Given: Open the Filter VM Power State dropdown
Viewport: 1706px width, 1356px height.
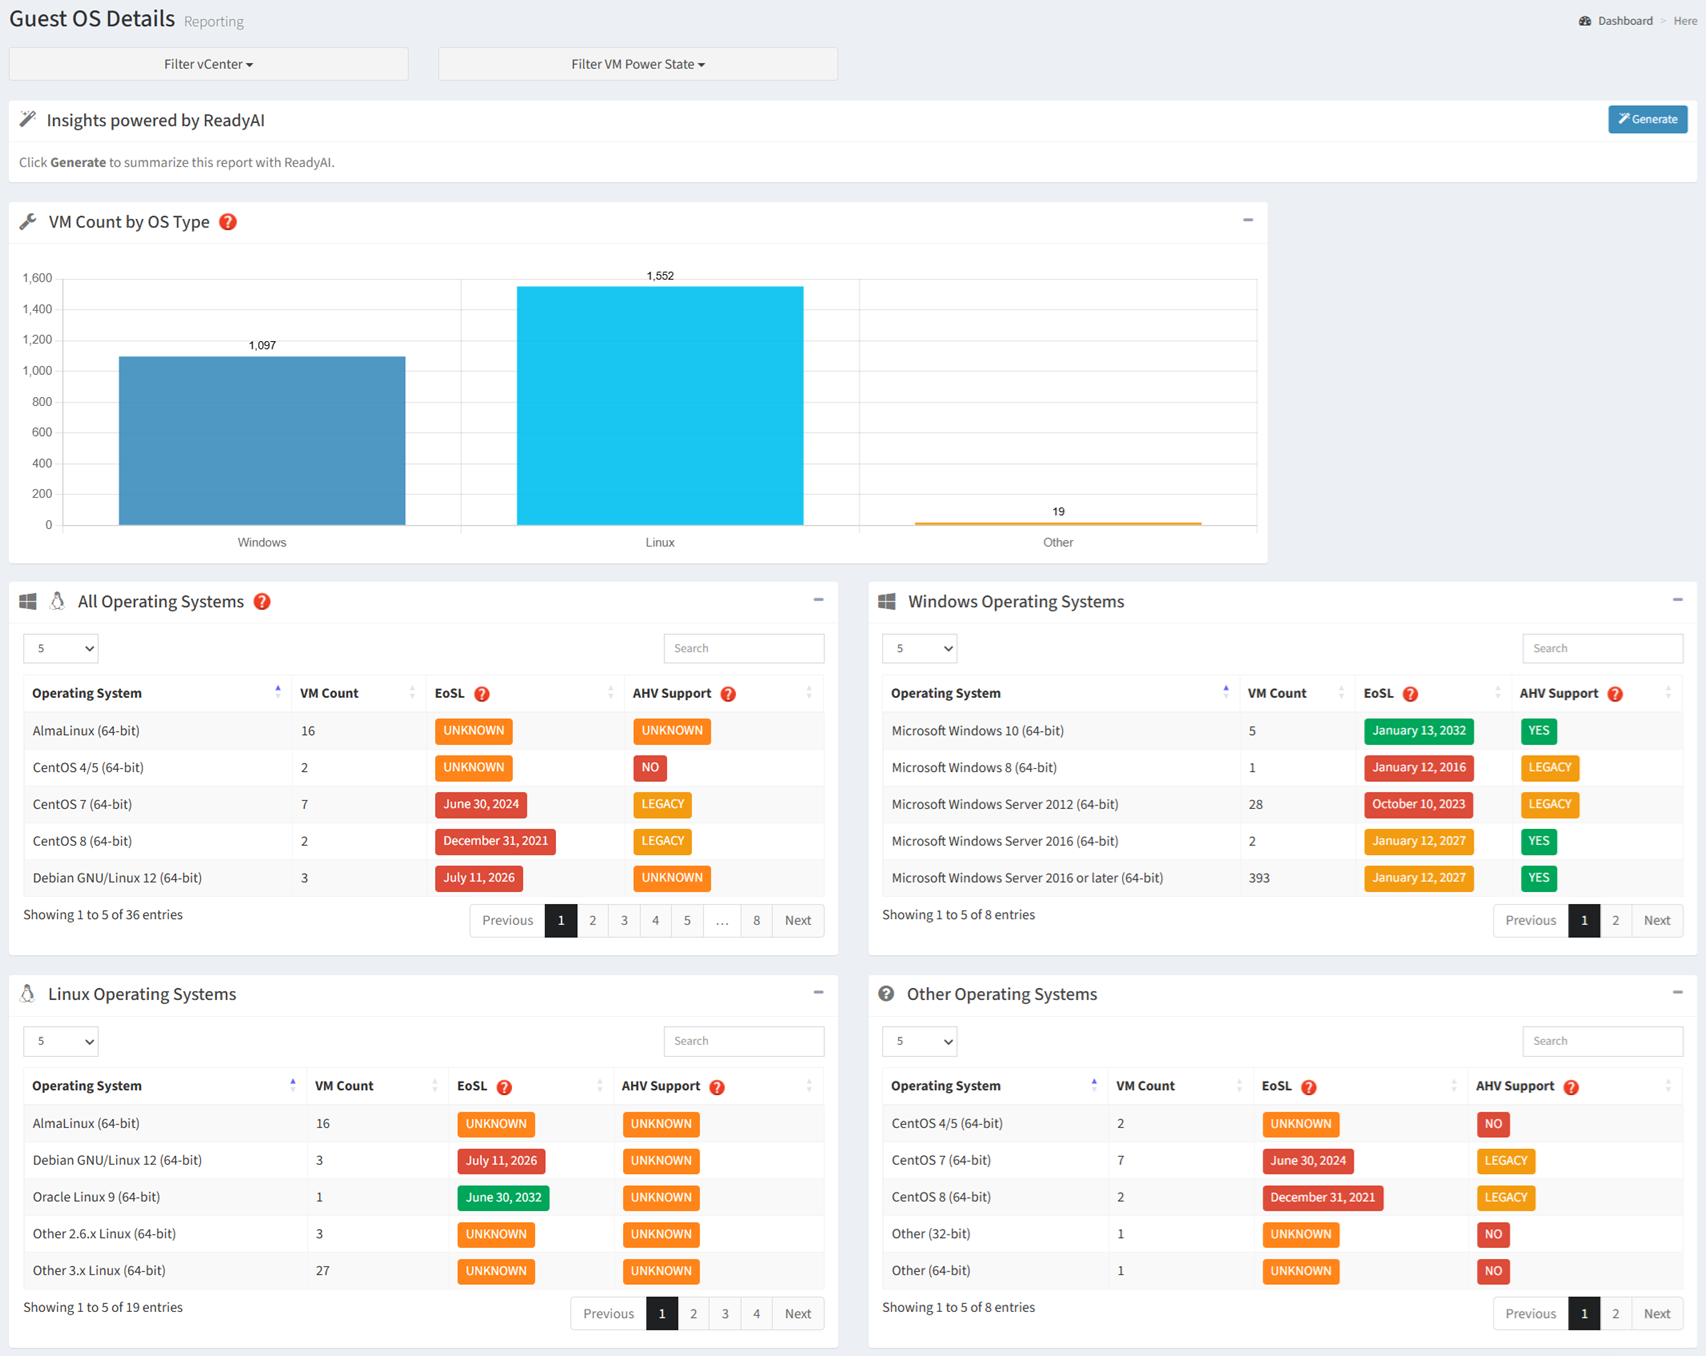Looking at the screenshot, I should [x=638, y=64].
